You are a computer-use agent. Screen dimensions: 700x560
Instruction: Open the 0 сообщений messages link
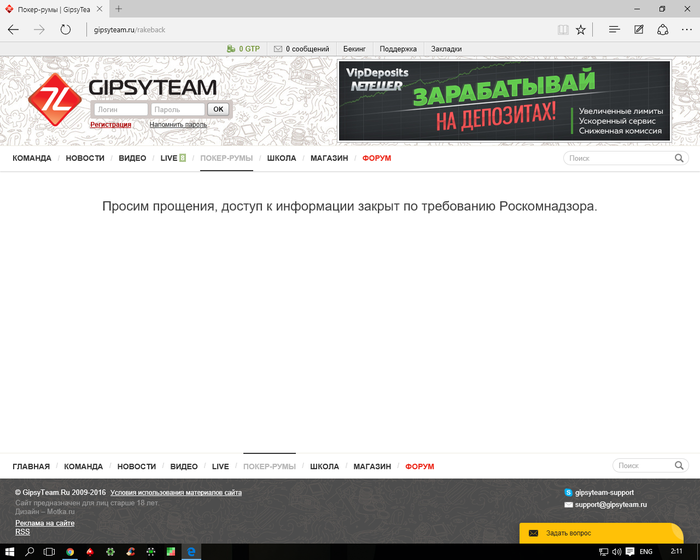(301, 49)
